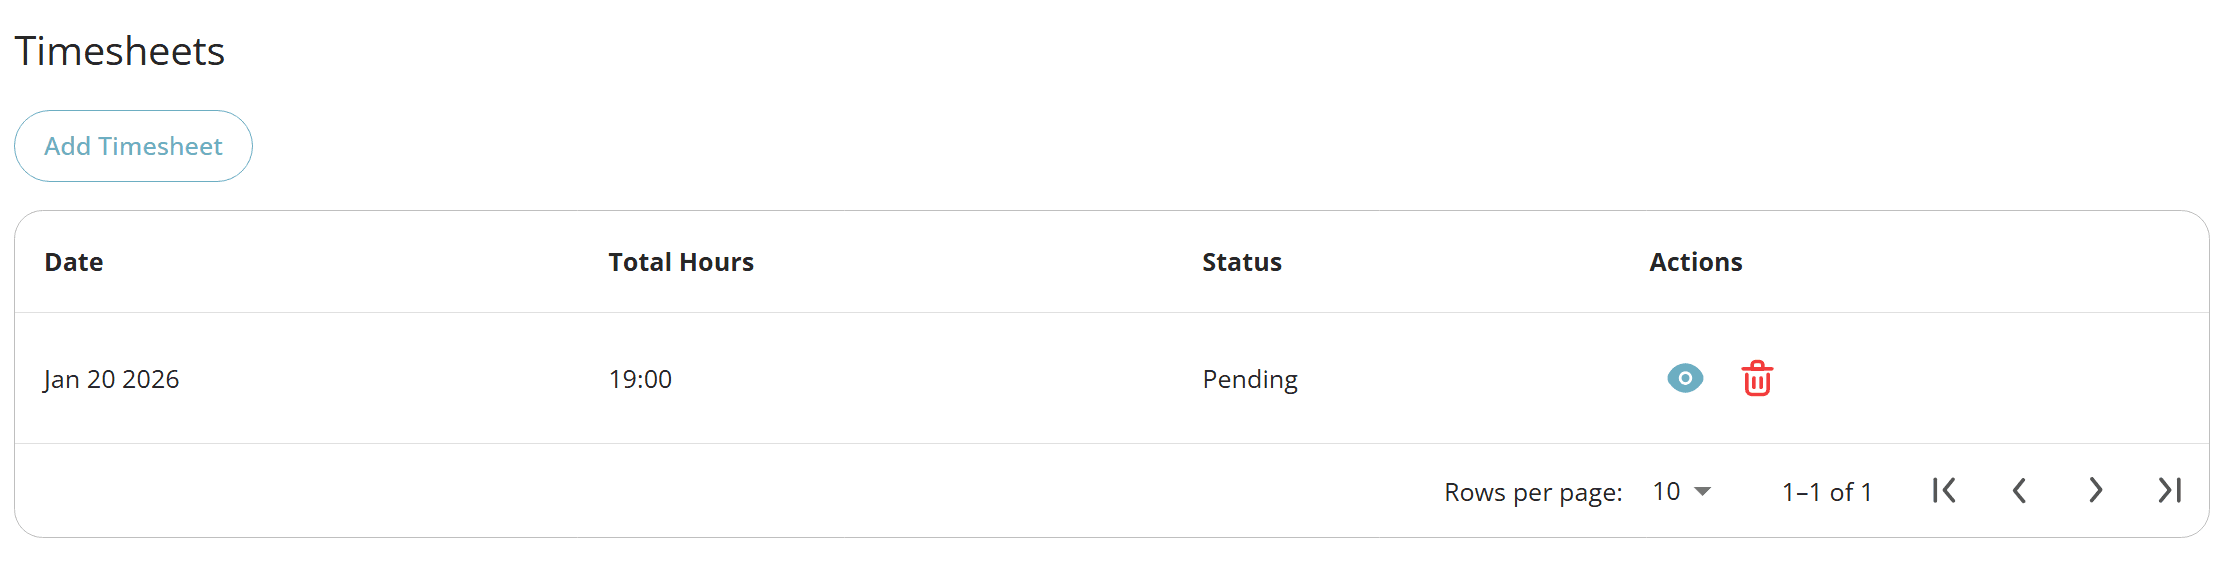Jump to the last page
This screenshot has width=2227, height=572.
(x=2170, y=490)
